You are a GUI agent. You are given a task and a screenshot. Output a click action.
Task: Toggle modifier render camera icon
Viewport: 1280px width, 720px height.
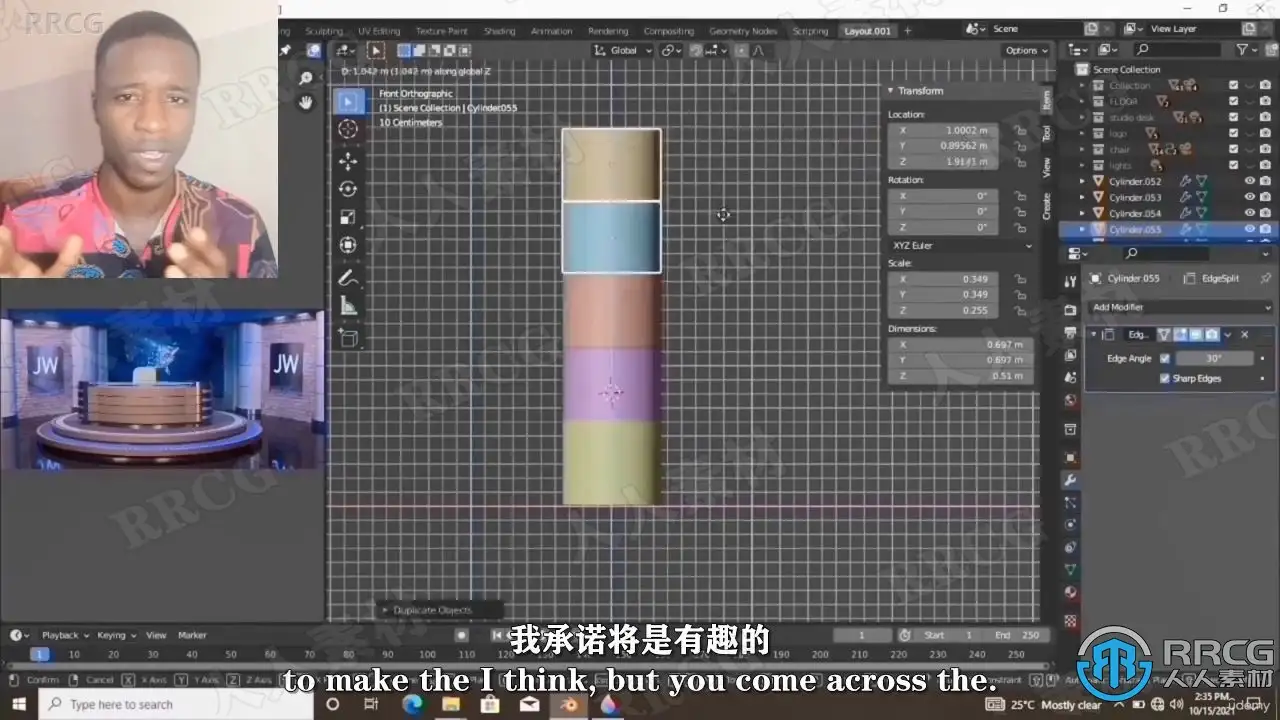click(x=1211, y=334)
